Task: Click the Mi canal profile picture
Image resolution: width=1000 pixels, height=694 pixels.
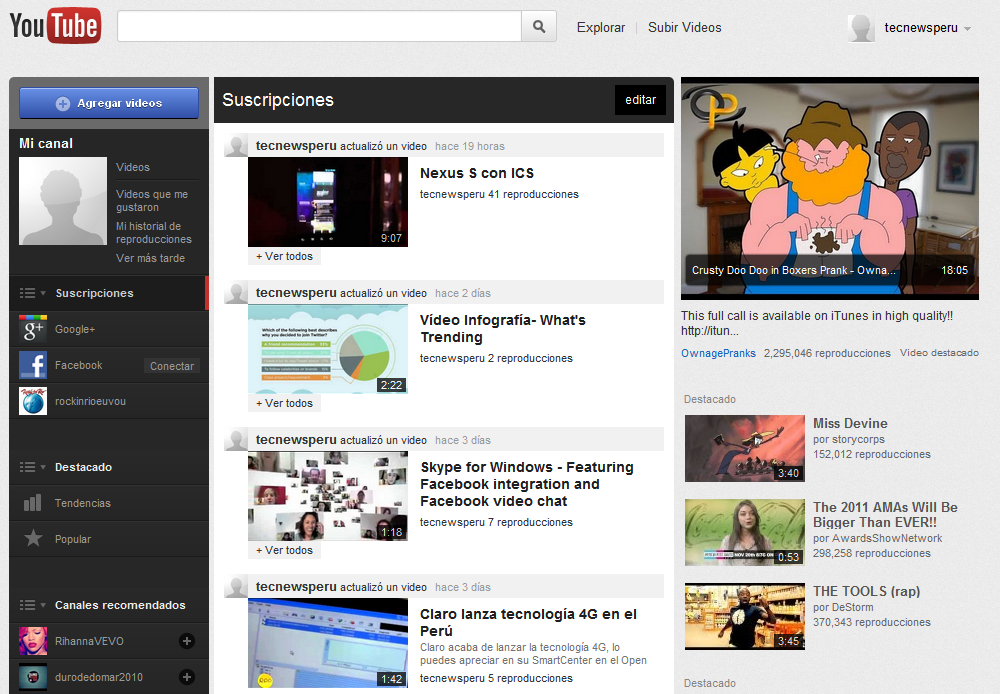Action: point(62,201)
